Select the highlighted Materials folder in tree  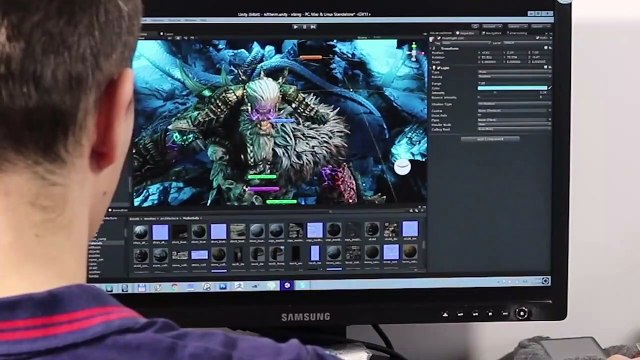point(106,243)
